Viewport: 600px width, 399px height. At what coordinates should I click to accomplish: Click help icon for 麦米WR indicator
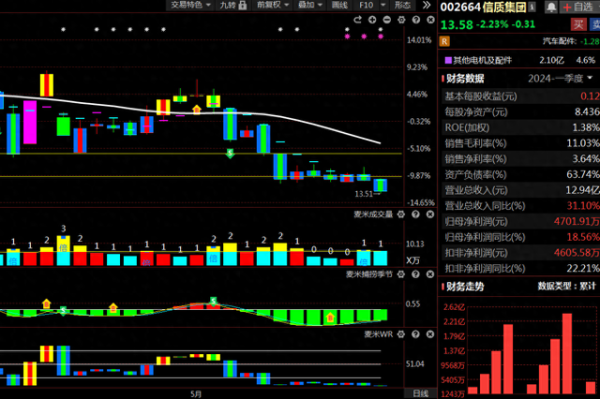tap(416, 334)
